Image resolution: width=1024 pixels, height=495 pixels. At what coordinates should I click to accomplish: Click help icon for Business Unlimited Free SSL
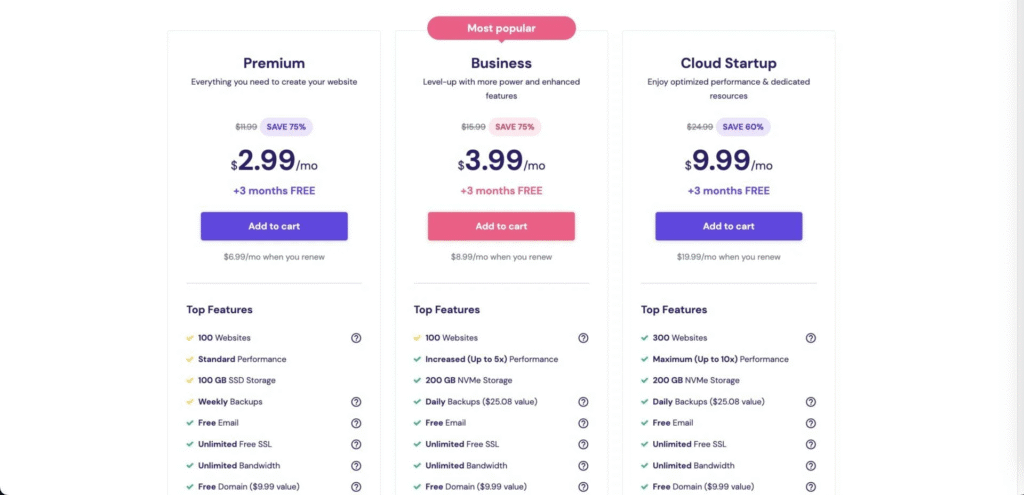583,444
